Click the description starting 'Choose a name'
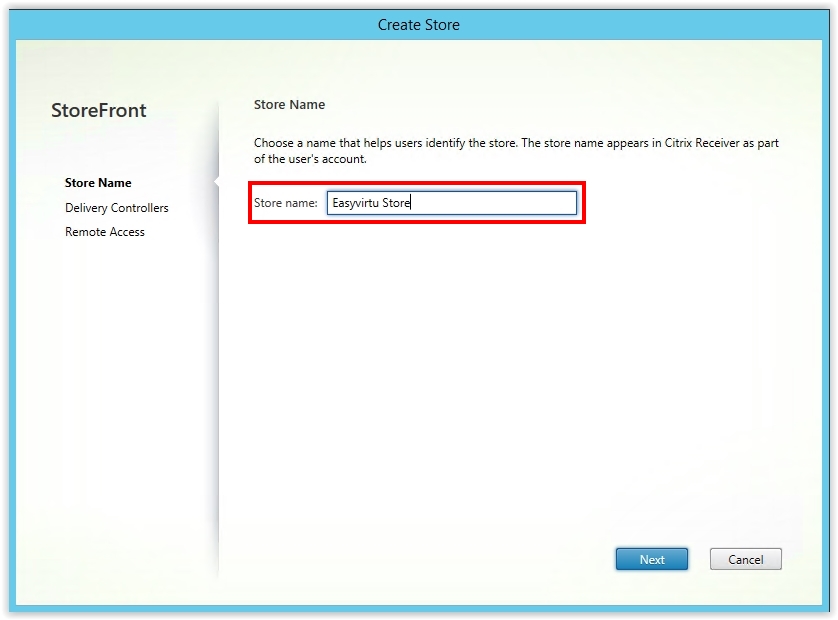The height and width of the screenshot is (620, 838). pos(516,151)
